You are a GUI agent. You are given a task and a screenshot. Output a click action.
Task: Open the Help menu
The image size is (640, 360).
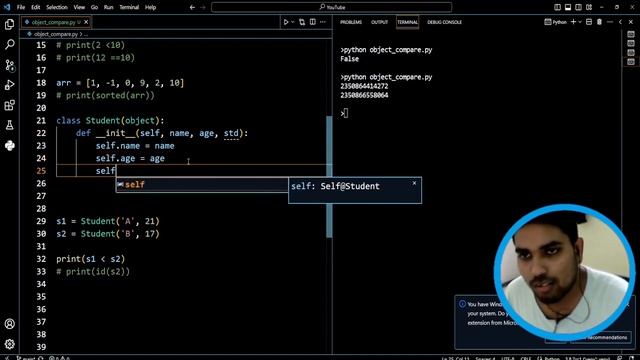tap(151, 7)
